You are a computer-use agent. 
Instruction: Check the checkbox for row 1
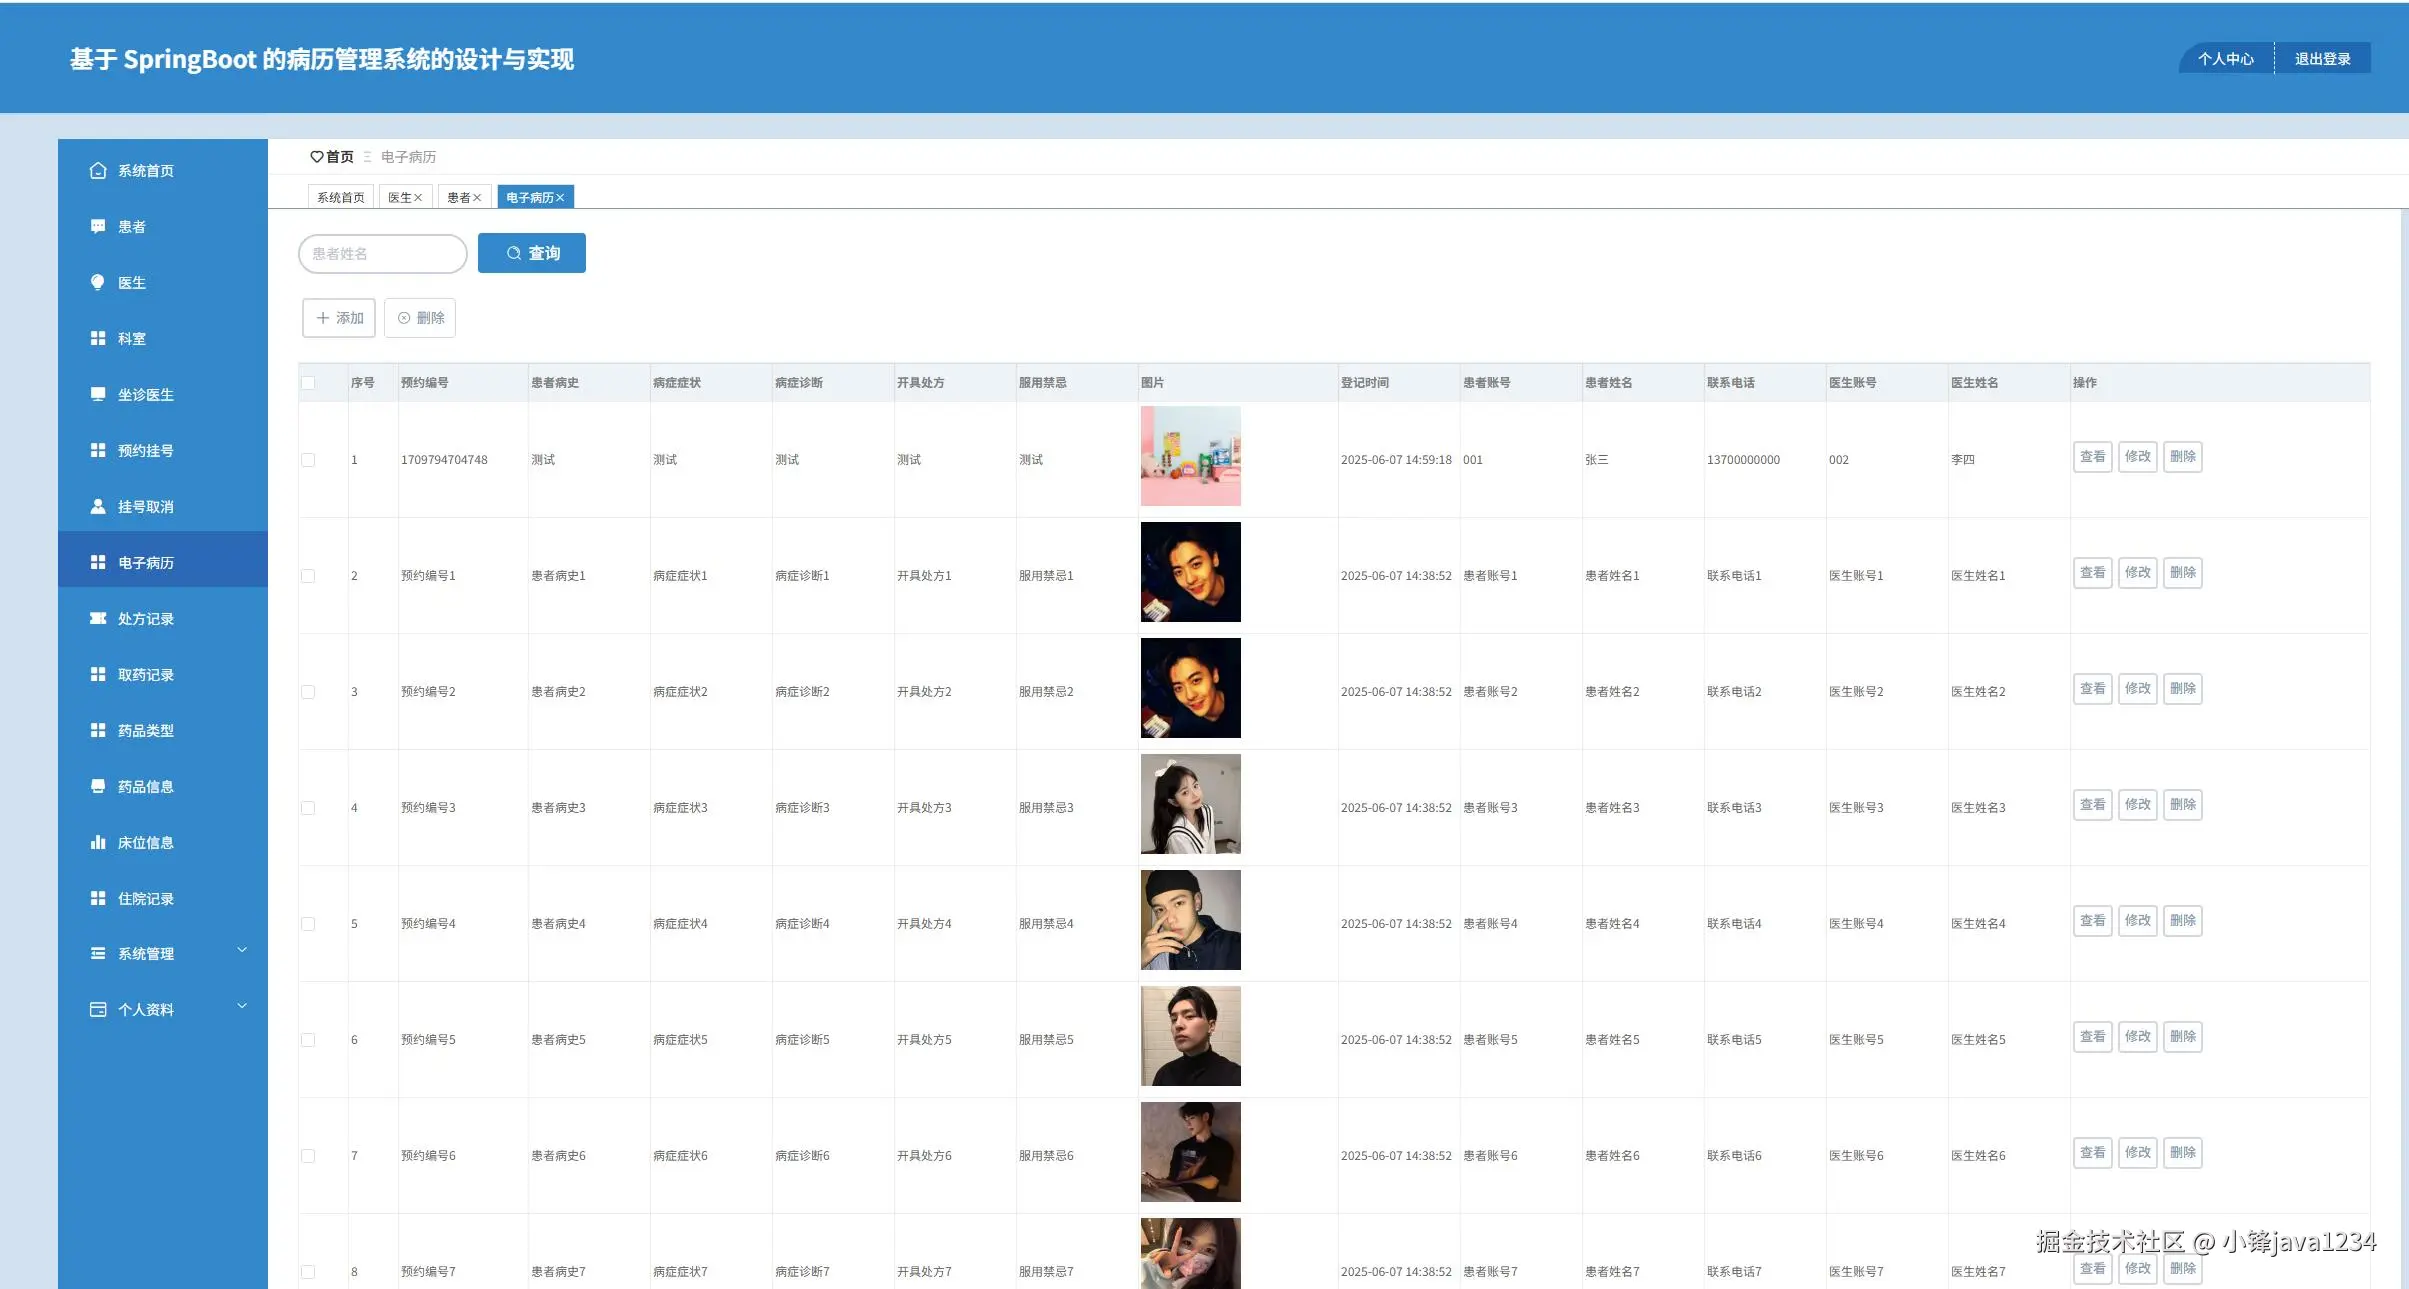tap(308, 460)
